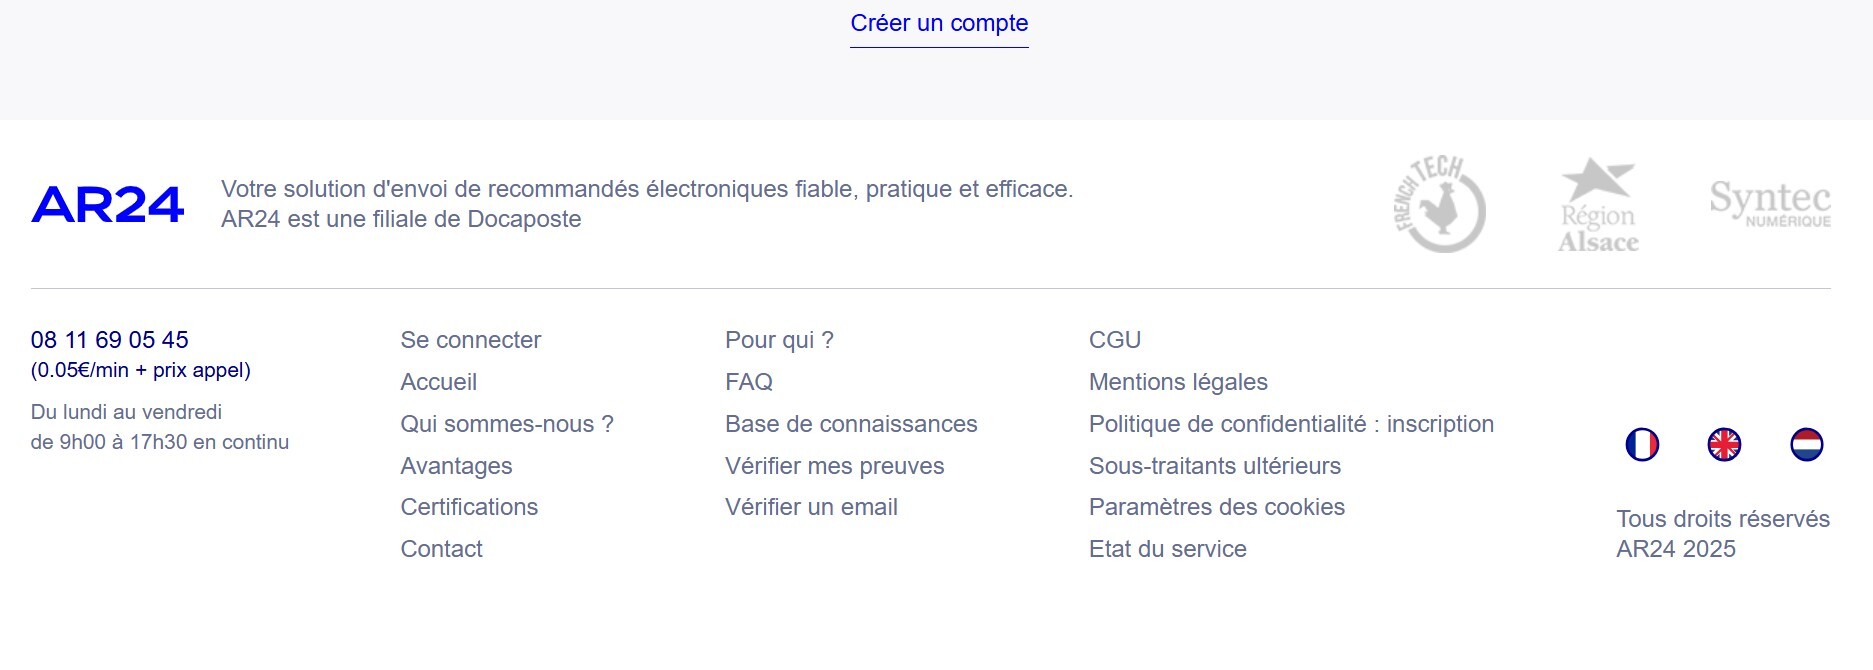Click the Se connecter footer link
Screen dimensions: 1873x670
point(470,340)
